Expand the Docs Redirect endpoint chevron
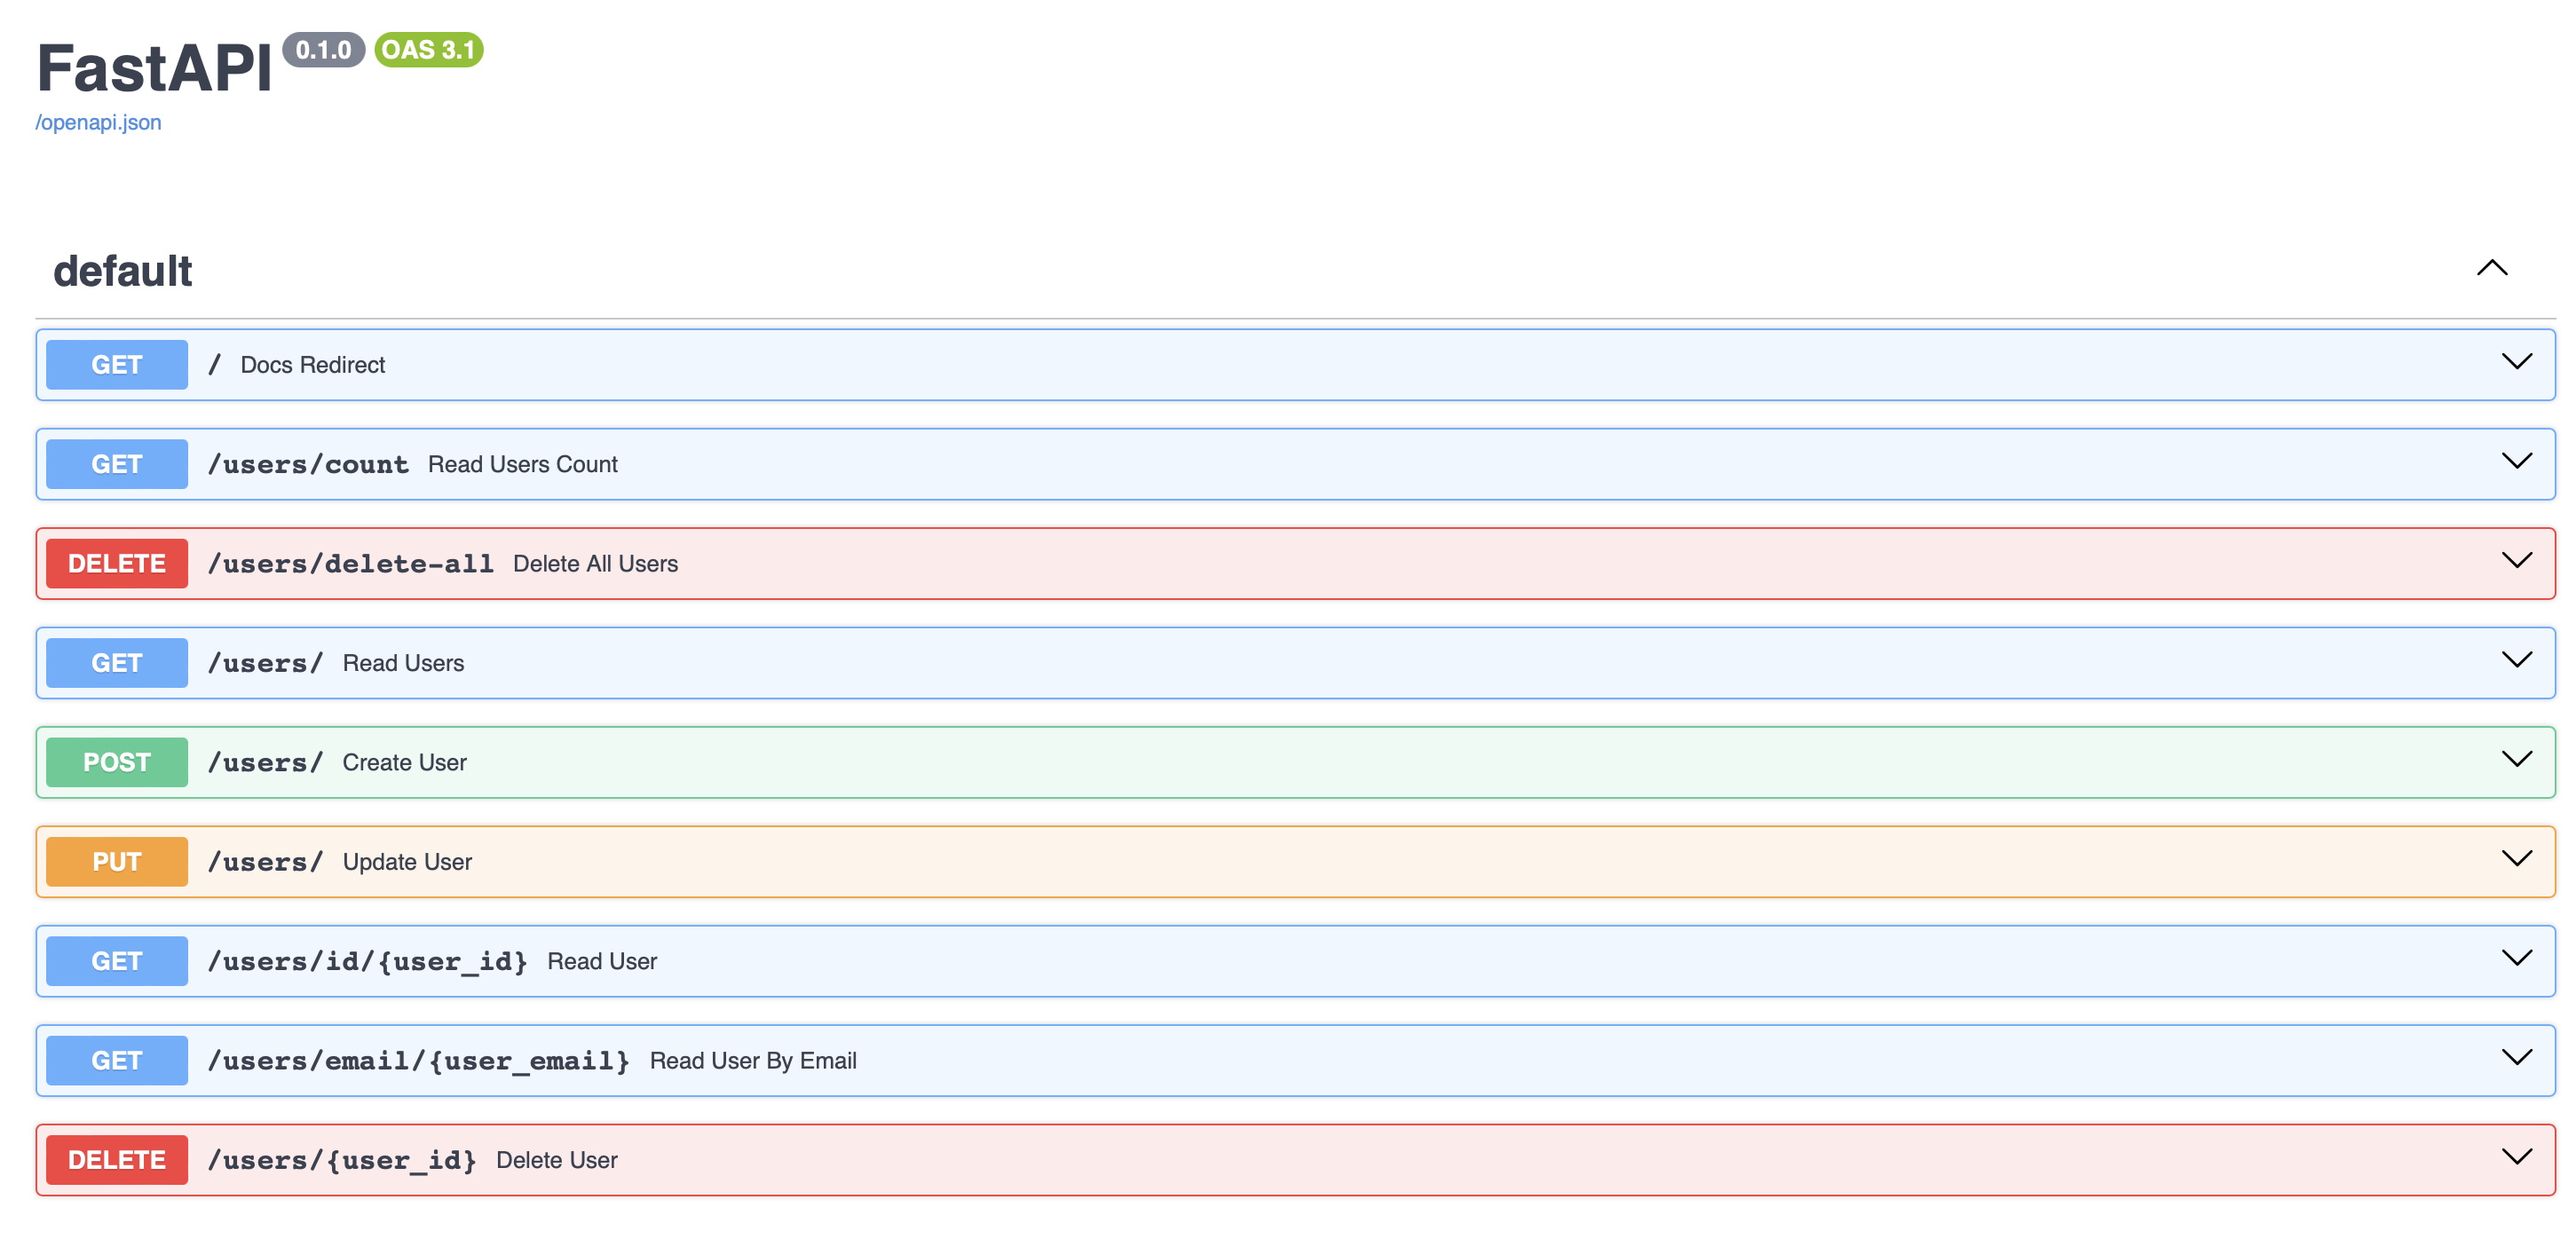The width and height of the screenshot is (2576, 1239). point(2516,362)
